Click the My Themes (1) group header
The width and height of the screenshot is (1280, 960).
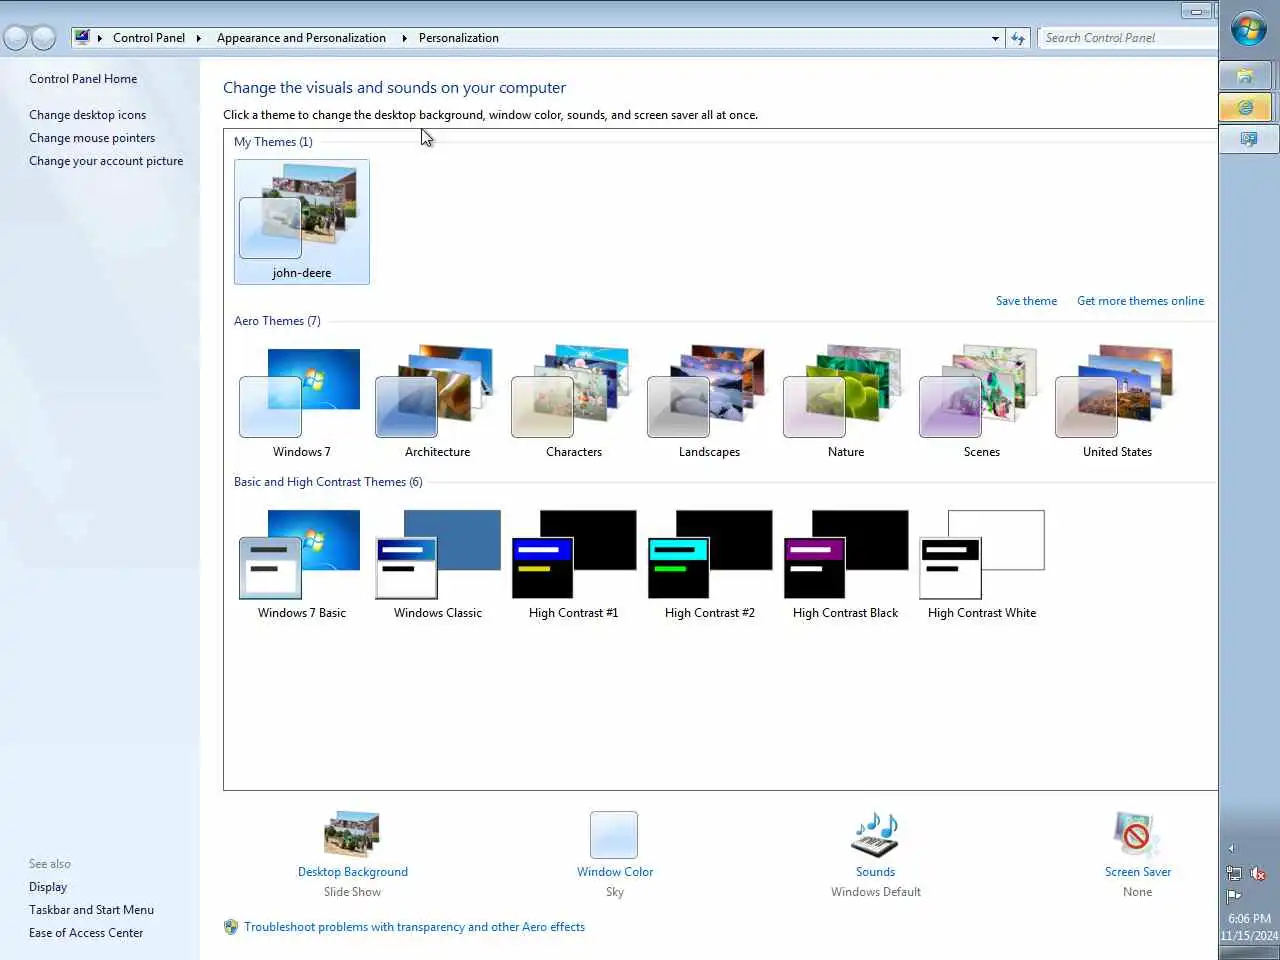pyautogui.click(x=273, y=142)
